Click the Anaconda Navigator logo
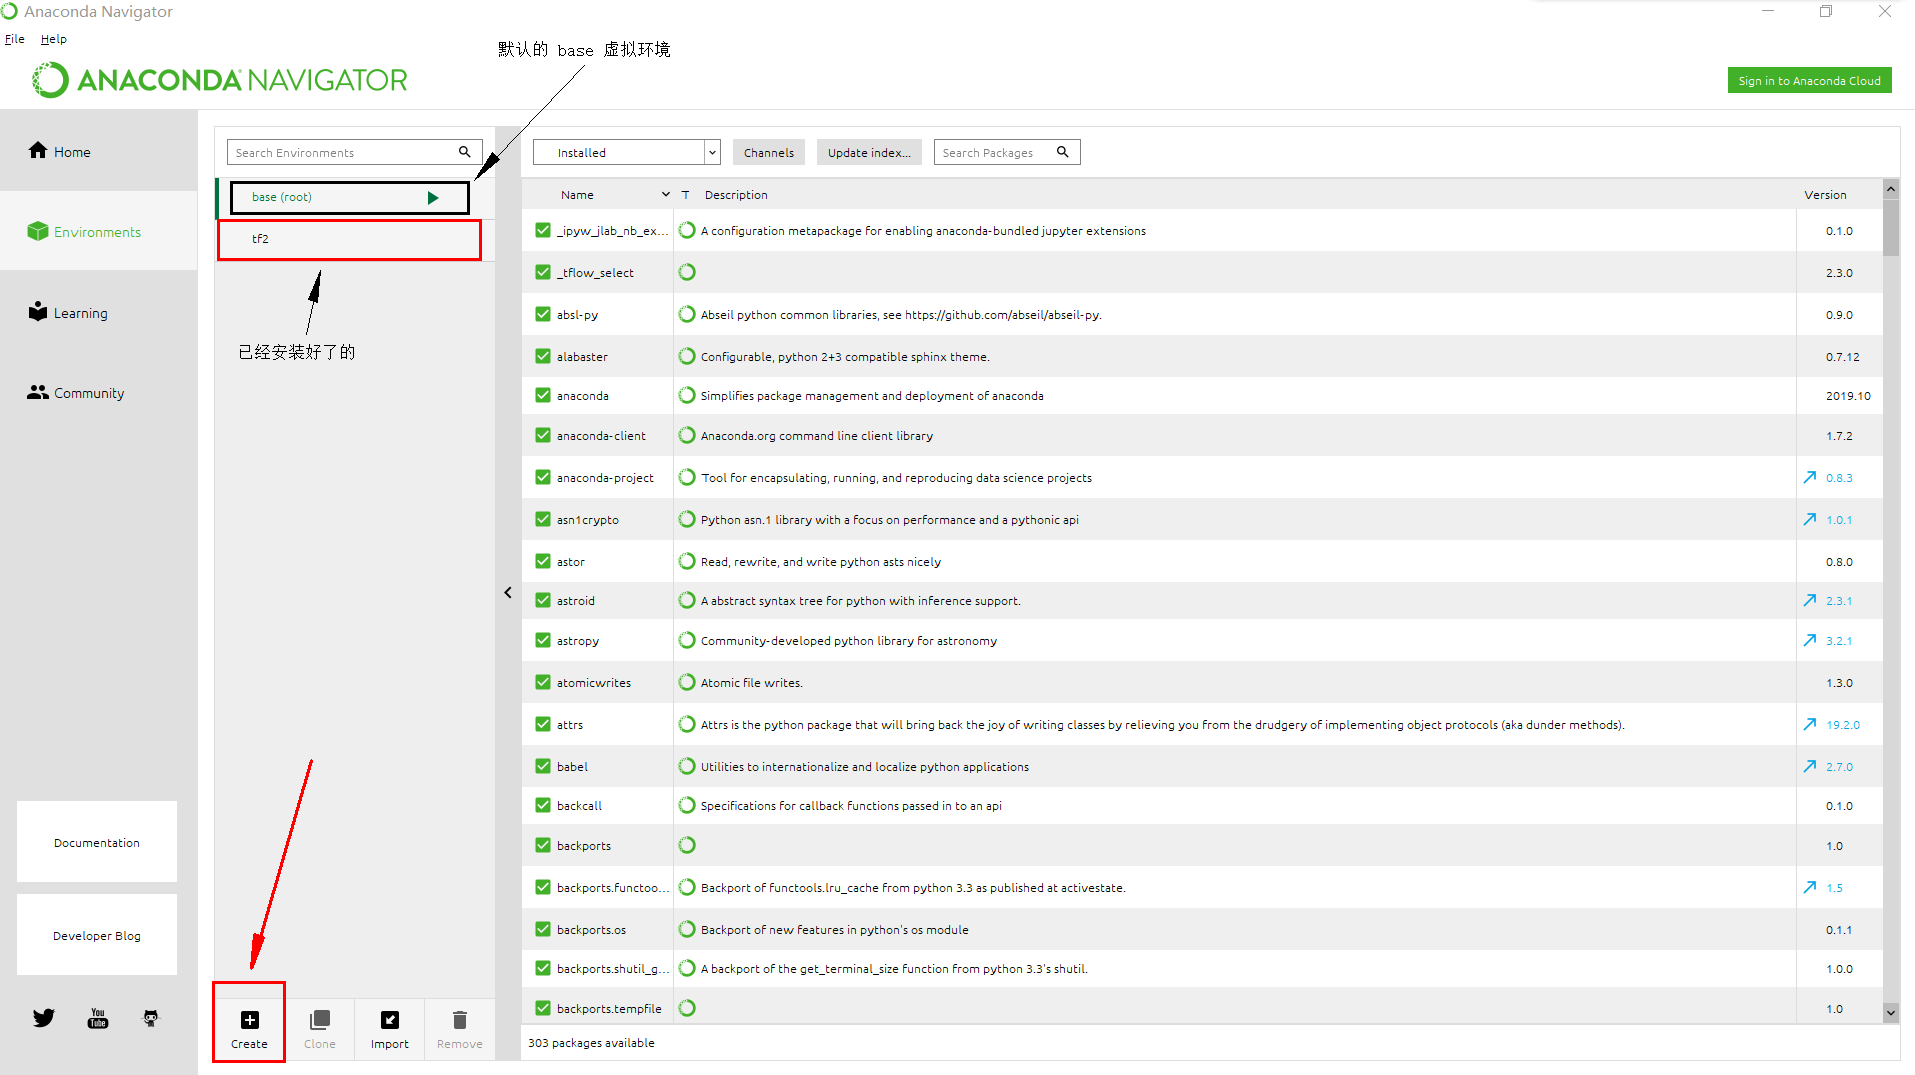This screenshot has width=1915, height=1075. (219, 80)
